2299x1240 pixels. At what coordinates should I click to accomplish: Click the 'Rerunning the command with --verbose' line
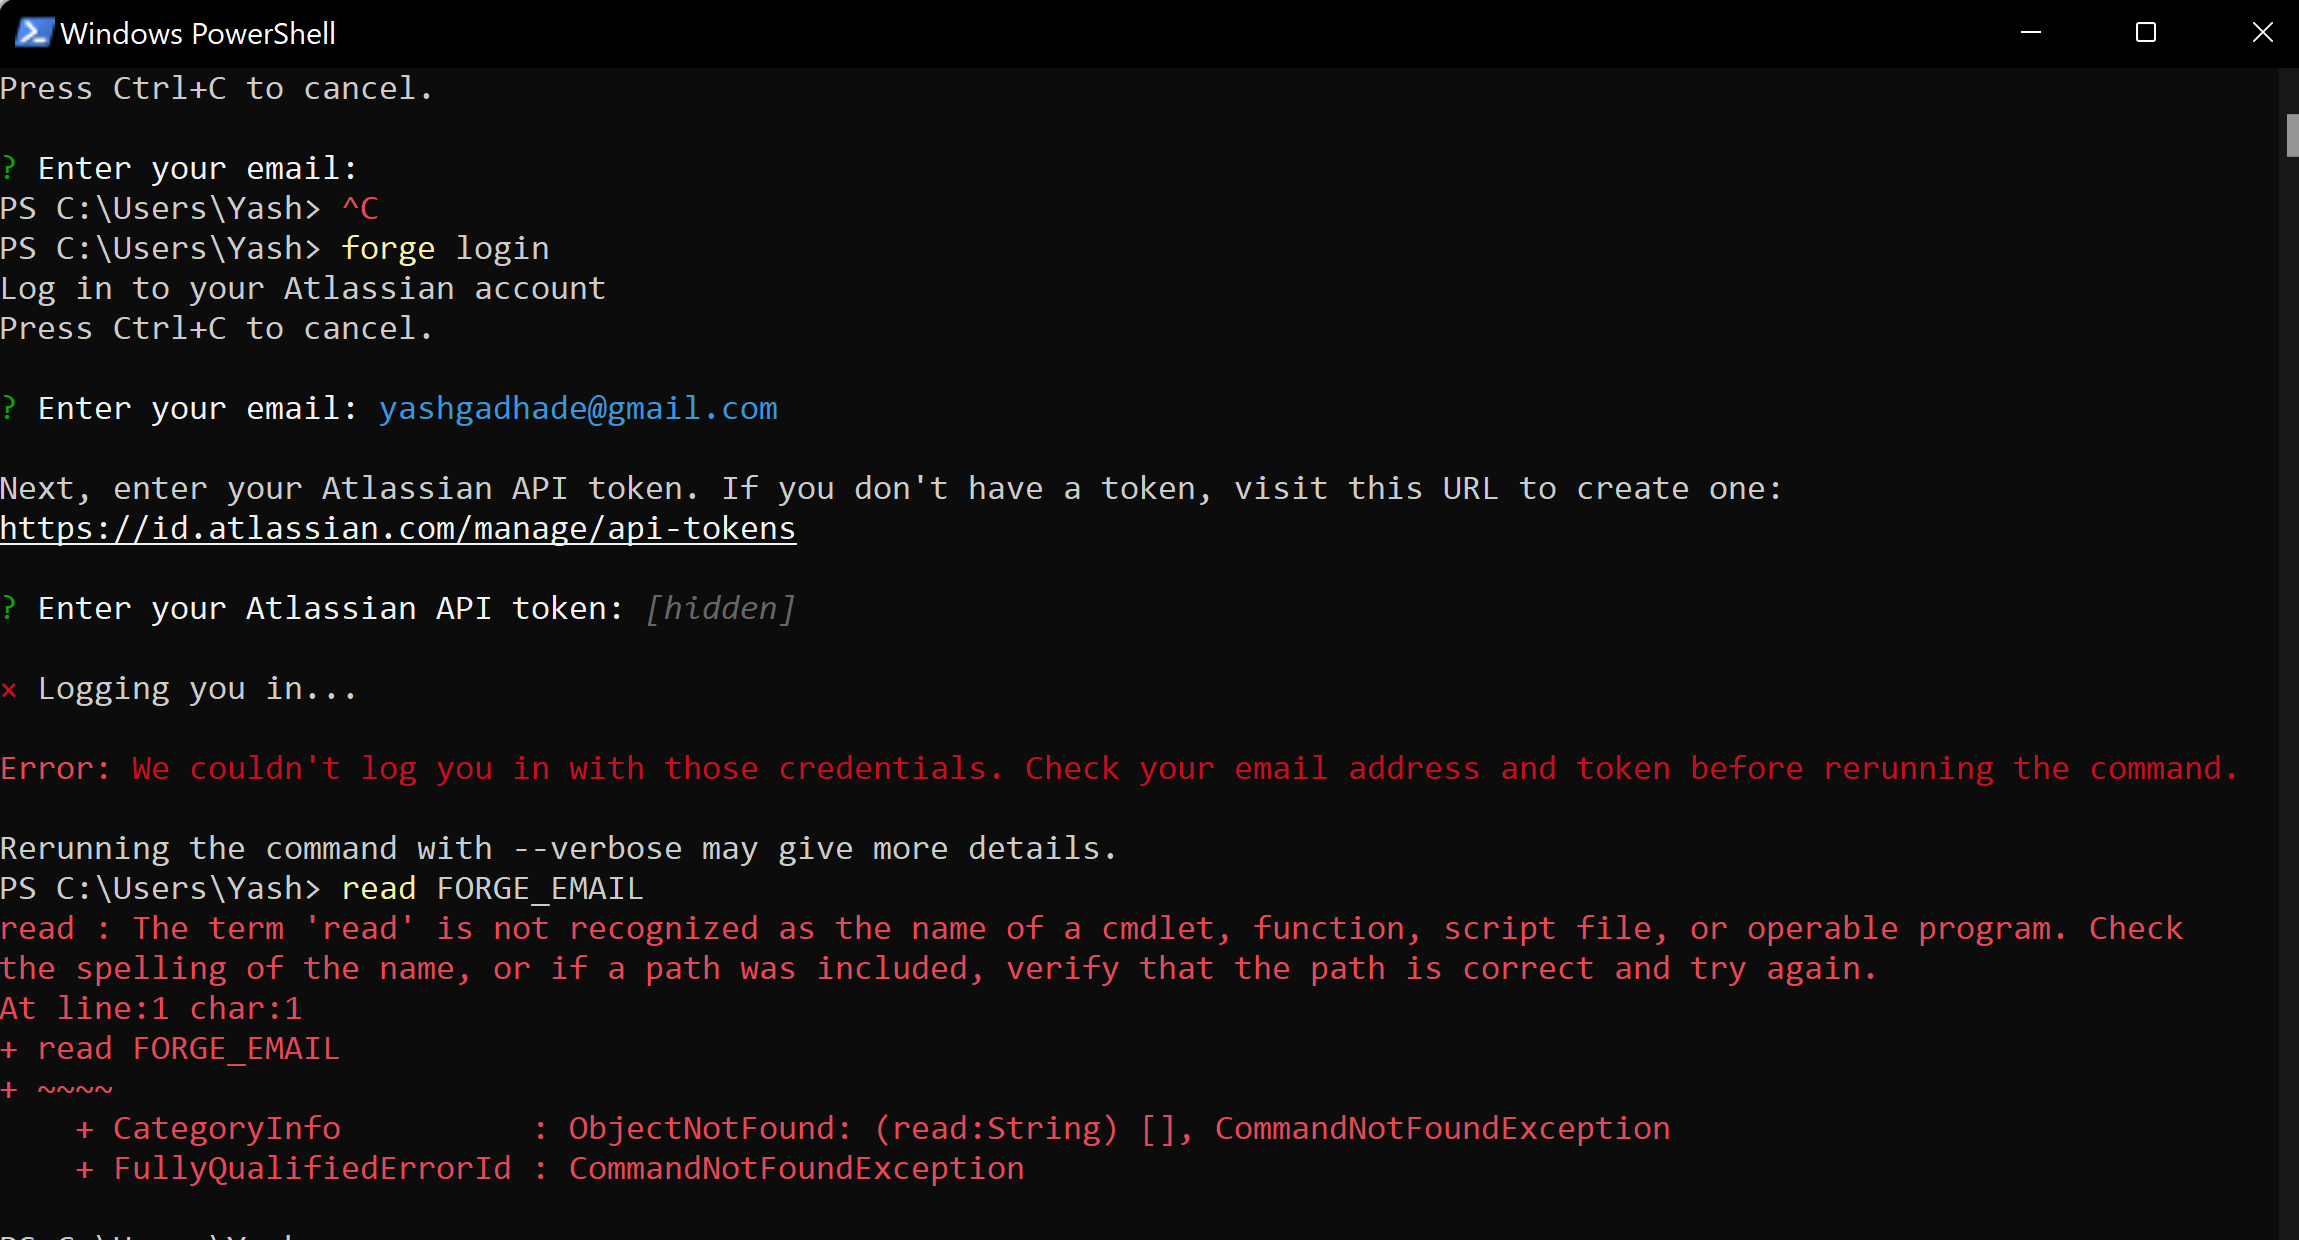558,849
